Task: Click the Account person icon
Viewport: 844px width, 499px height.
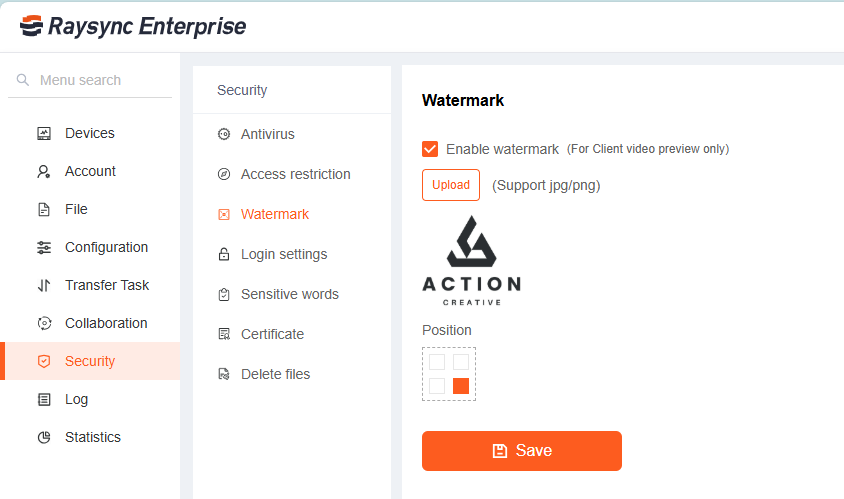Action: [44, 171]
